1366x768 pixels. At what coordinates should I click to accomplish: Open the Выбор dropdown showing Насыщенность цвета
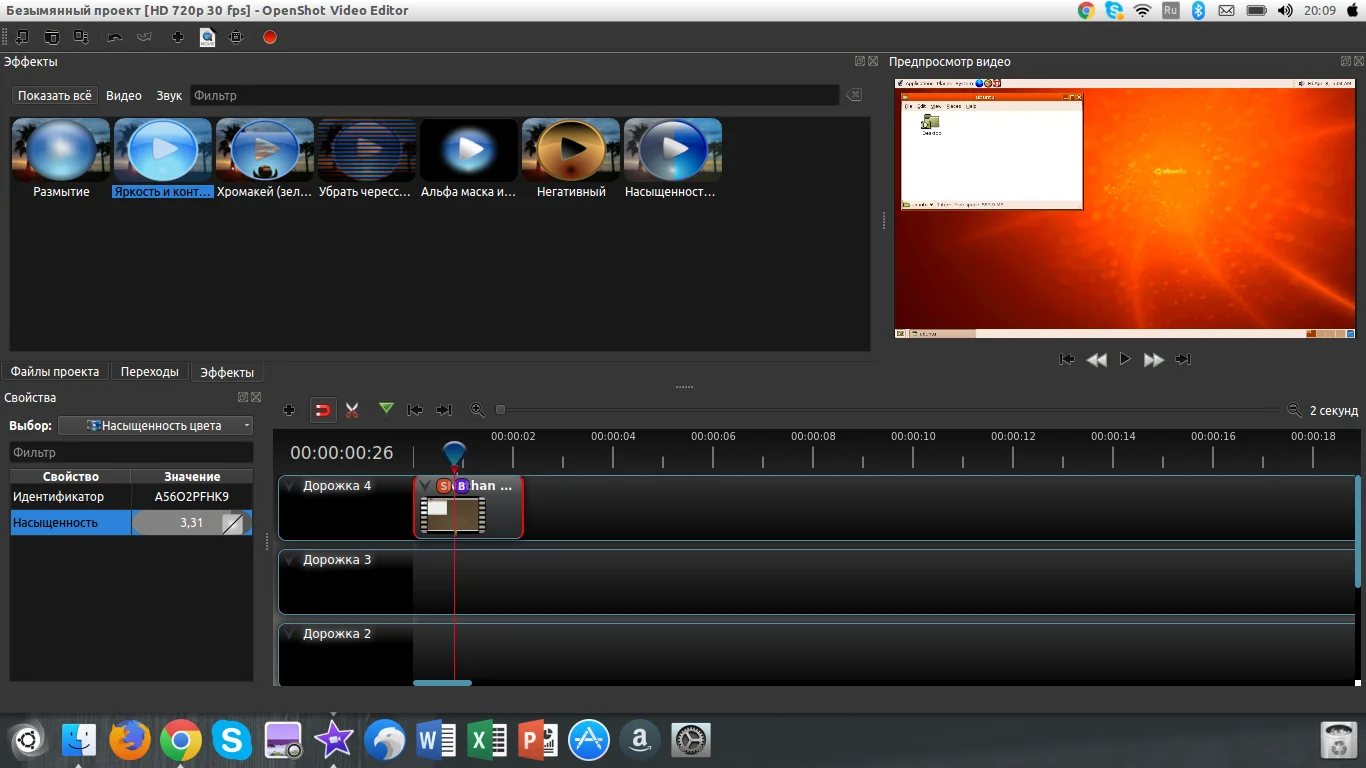[x=156, y=426]
